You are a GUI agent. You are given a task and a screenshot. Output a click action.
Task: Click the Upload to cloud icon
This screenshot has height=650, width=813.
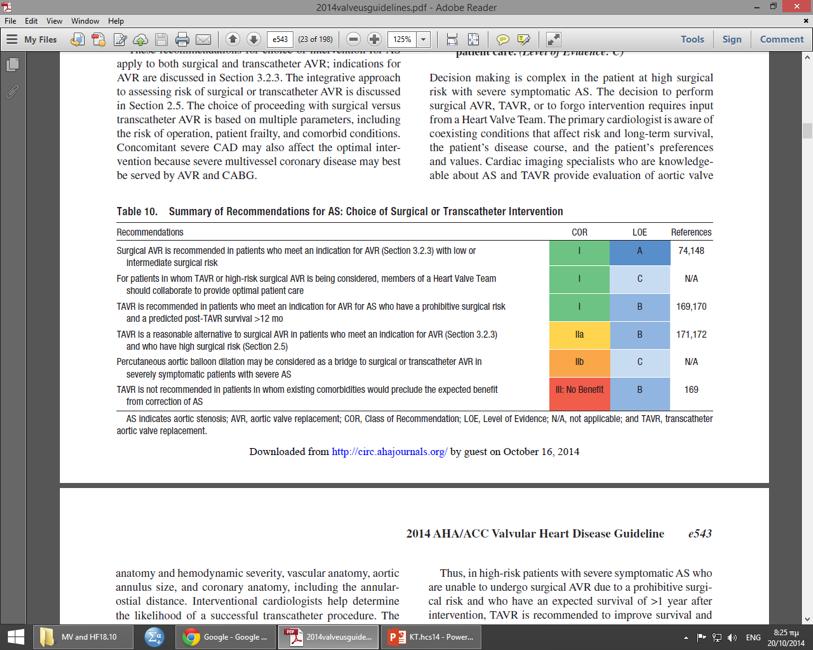coord(141,39)
